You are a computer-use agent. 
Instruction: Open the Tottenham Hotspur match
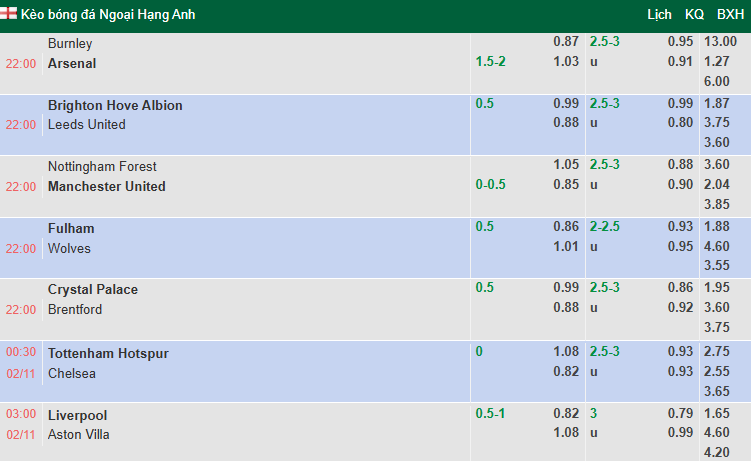[x=108, y=353]
